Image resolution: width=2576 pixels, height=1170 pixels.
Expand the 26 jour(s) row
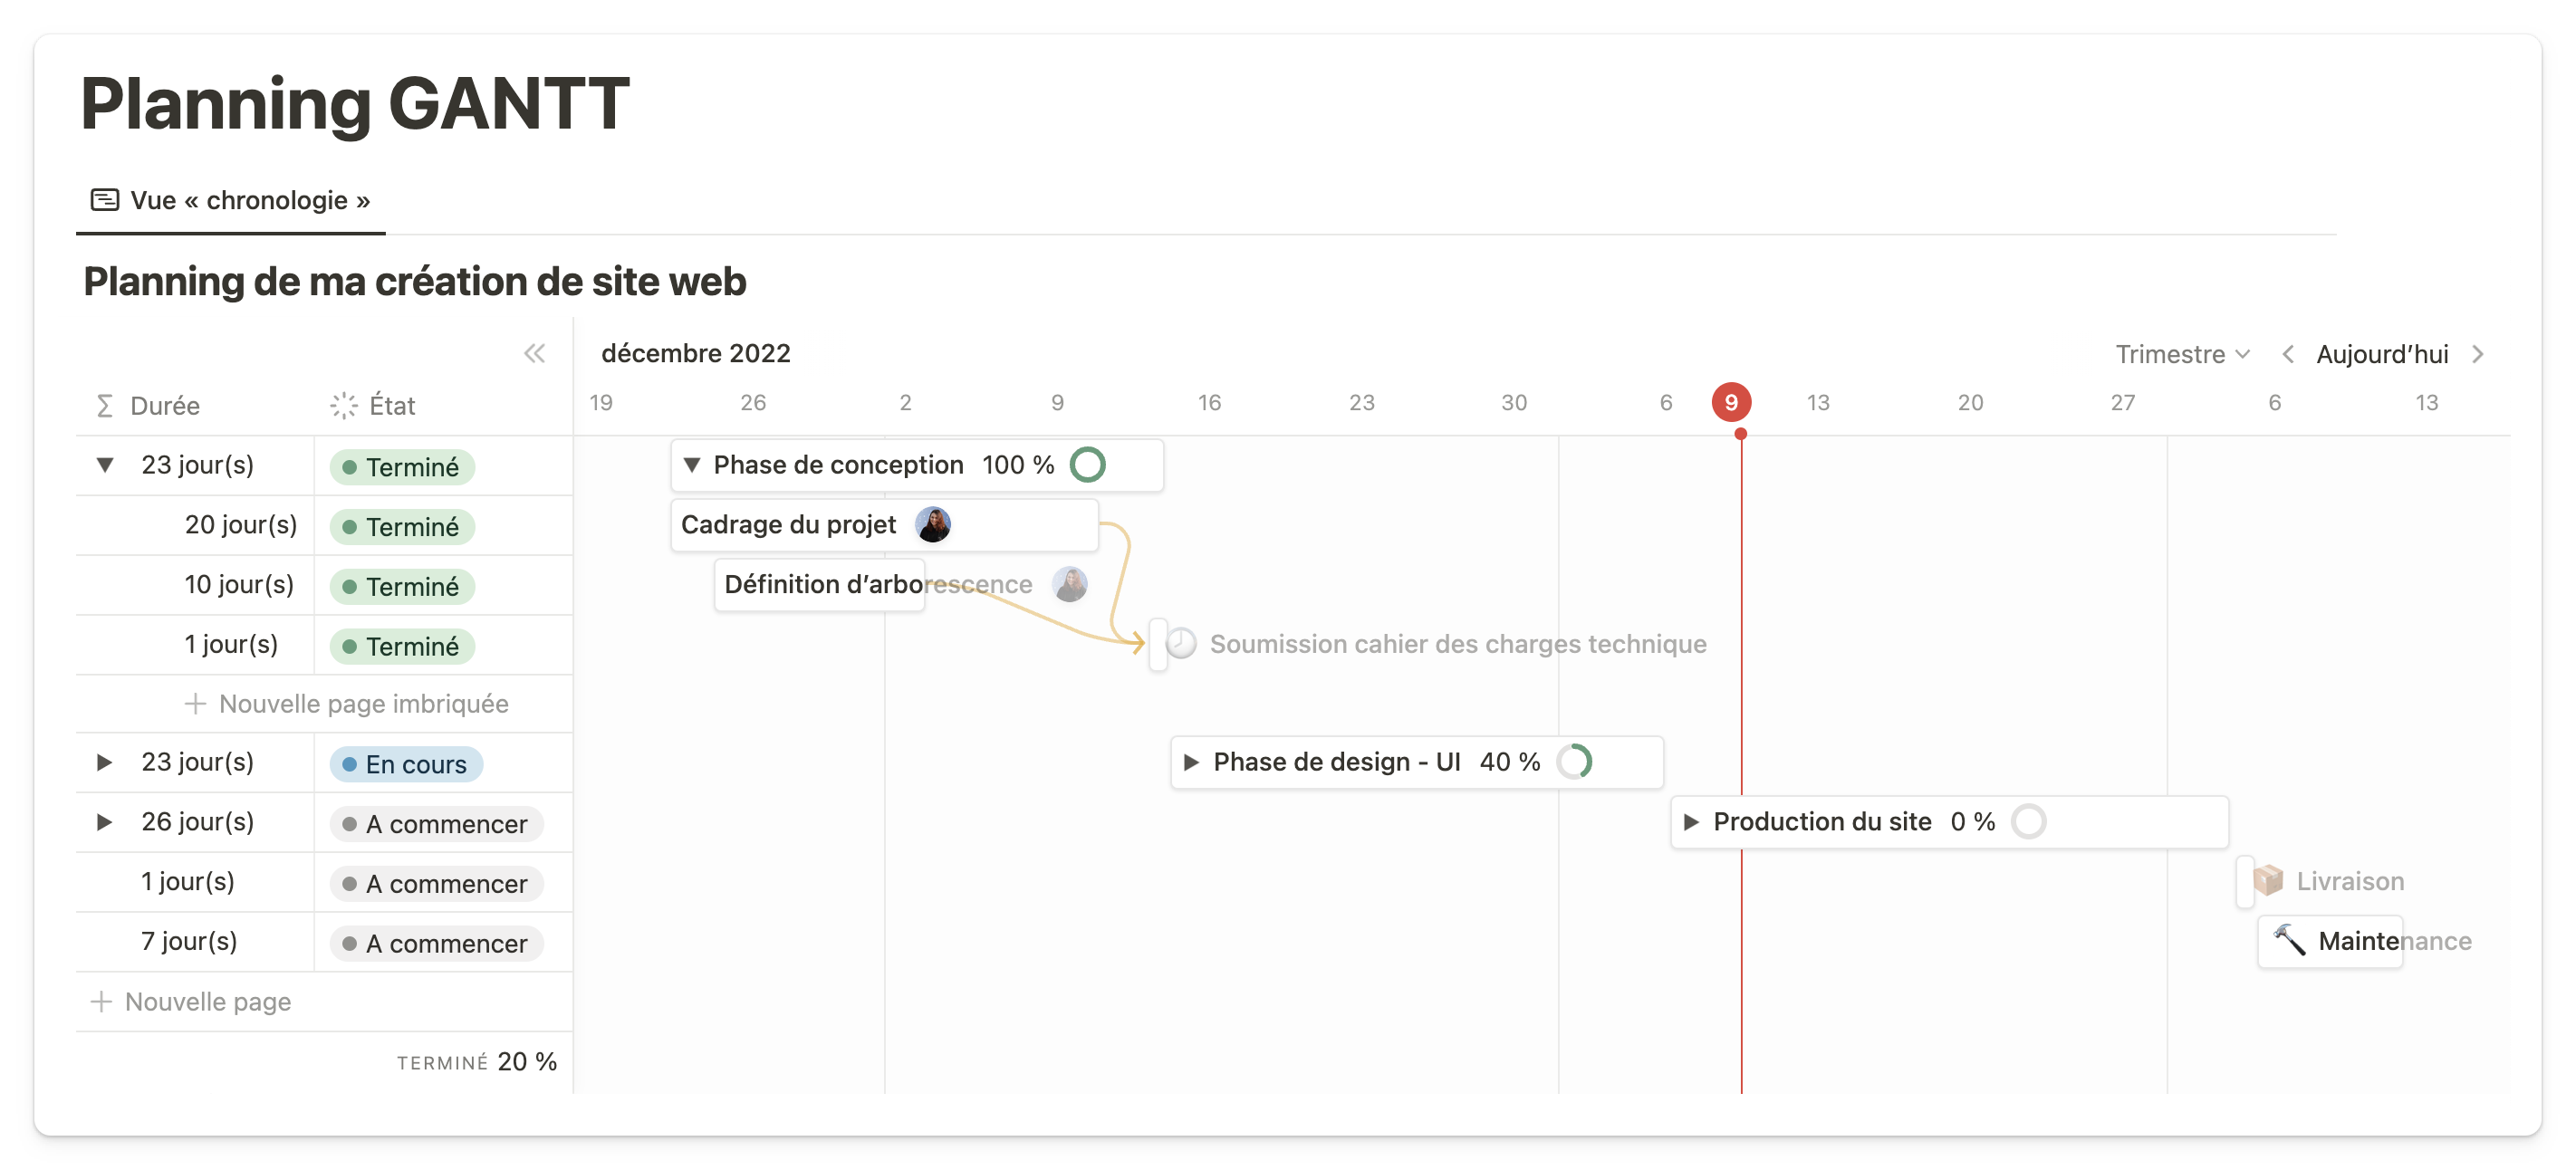[x=105, y=822]
